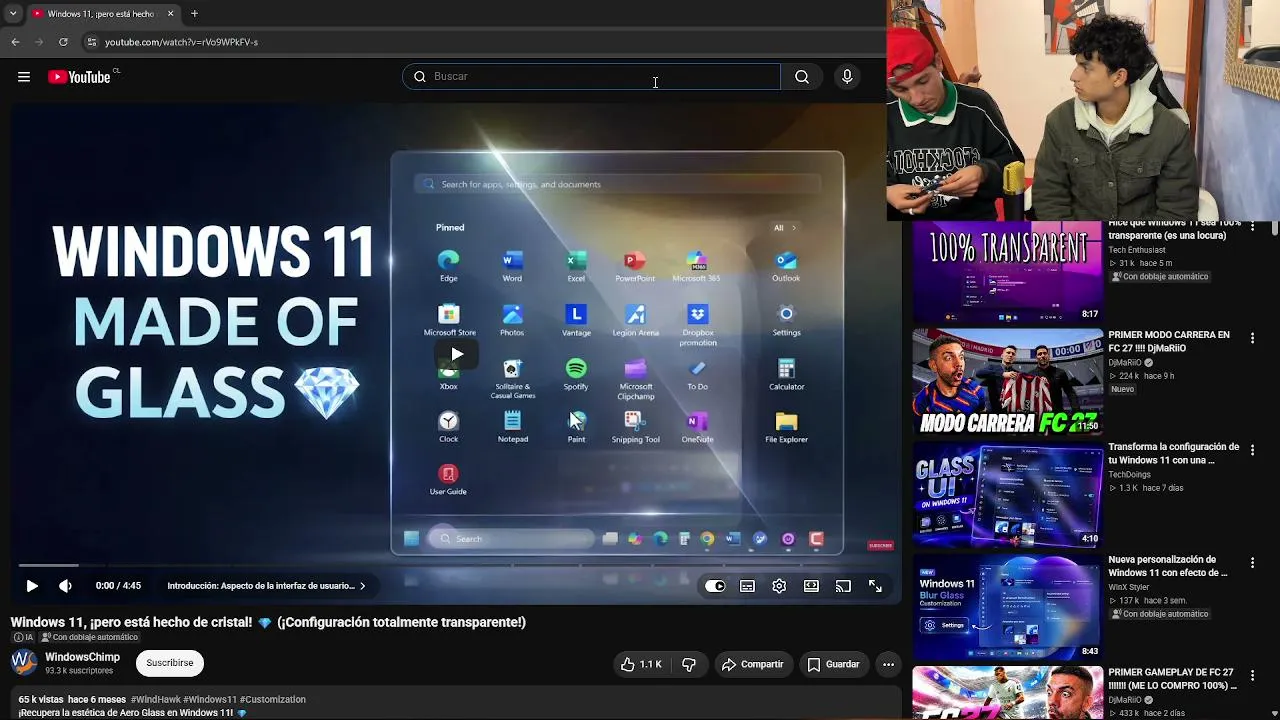Image resolution: width=1280 pixels, height=720 pixels.
Task: Open options for Transforma la configuración video
Action: click(x=1252, y=451)
